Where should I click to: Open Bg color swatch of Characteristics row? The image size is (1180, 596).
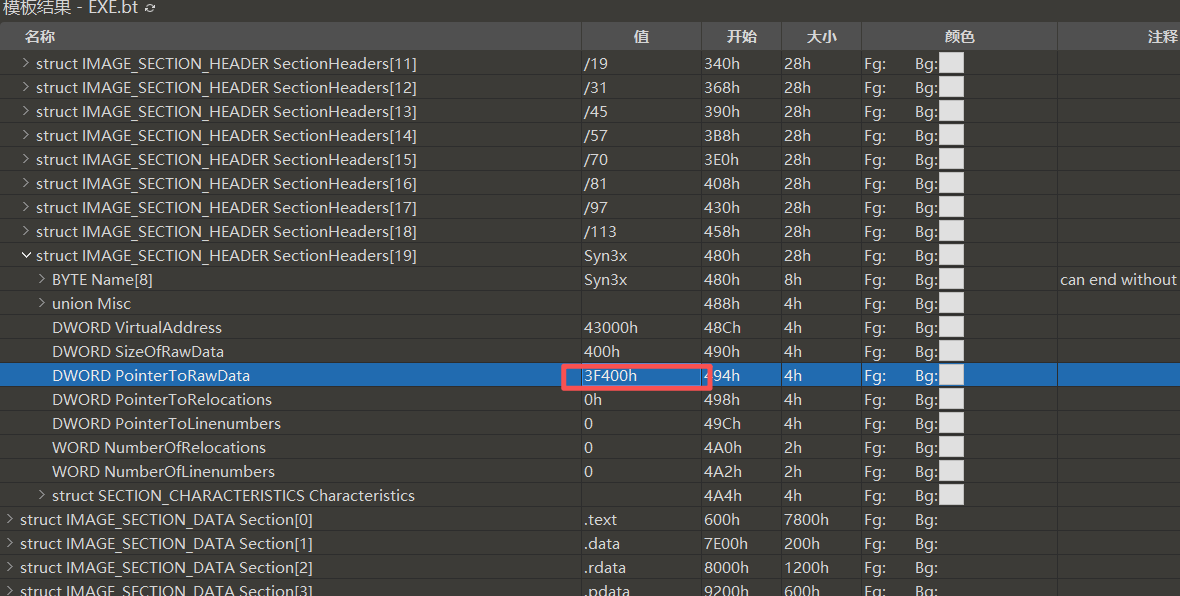951,495
